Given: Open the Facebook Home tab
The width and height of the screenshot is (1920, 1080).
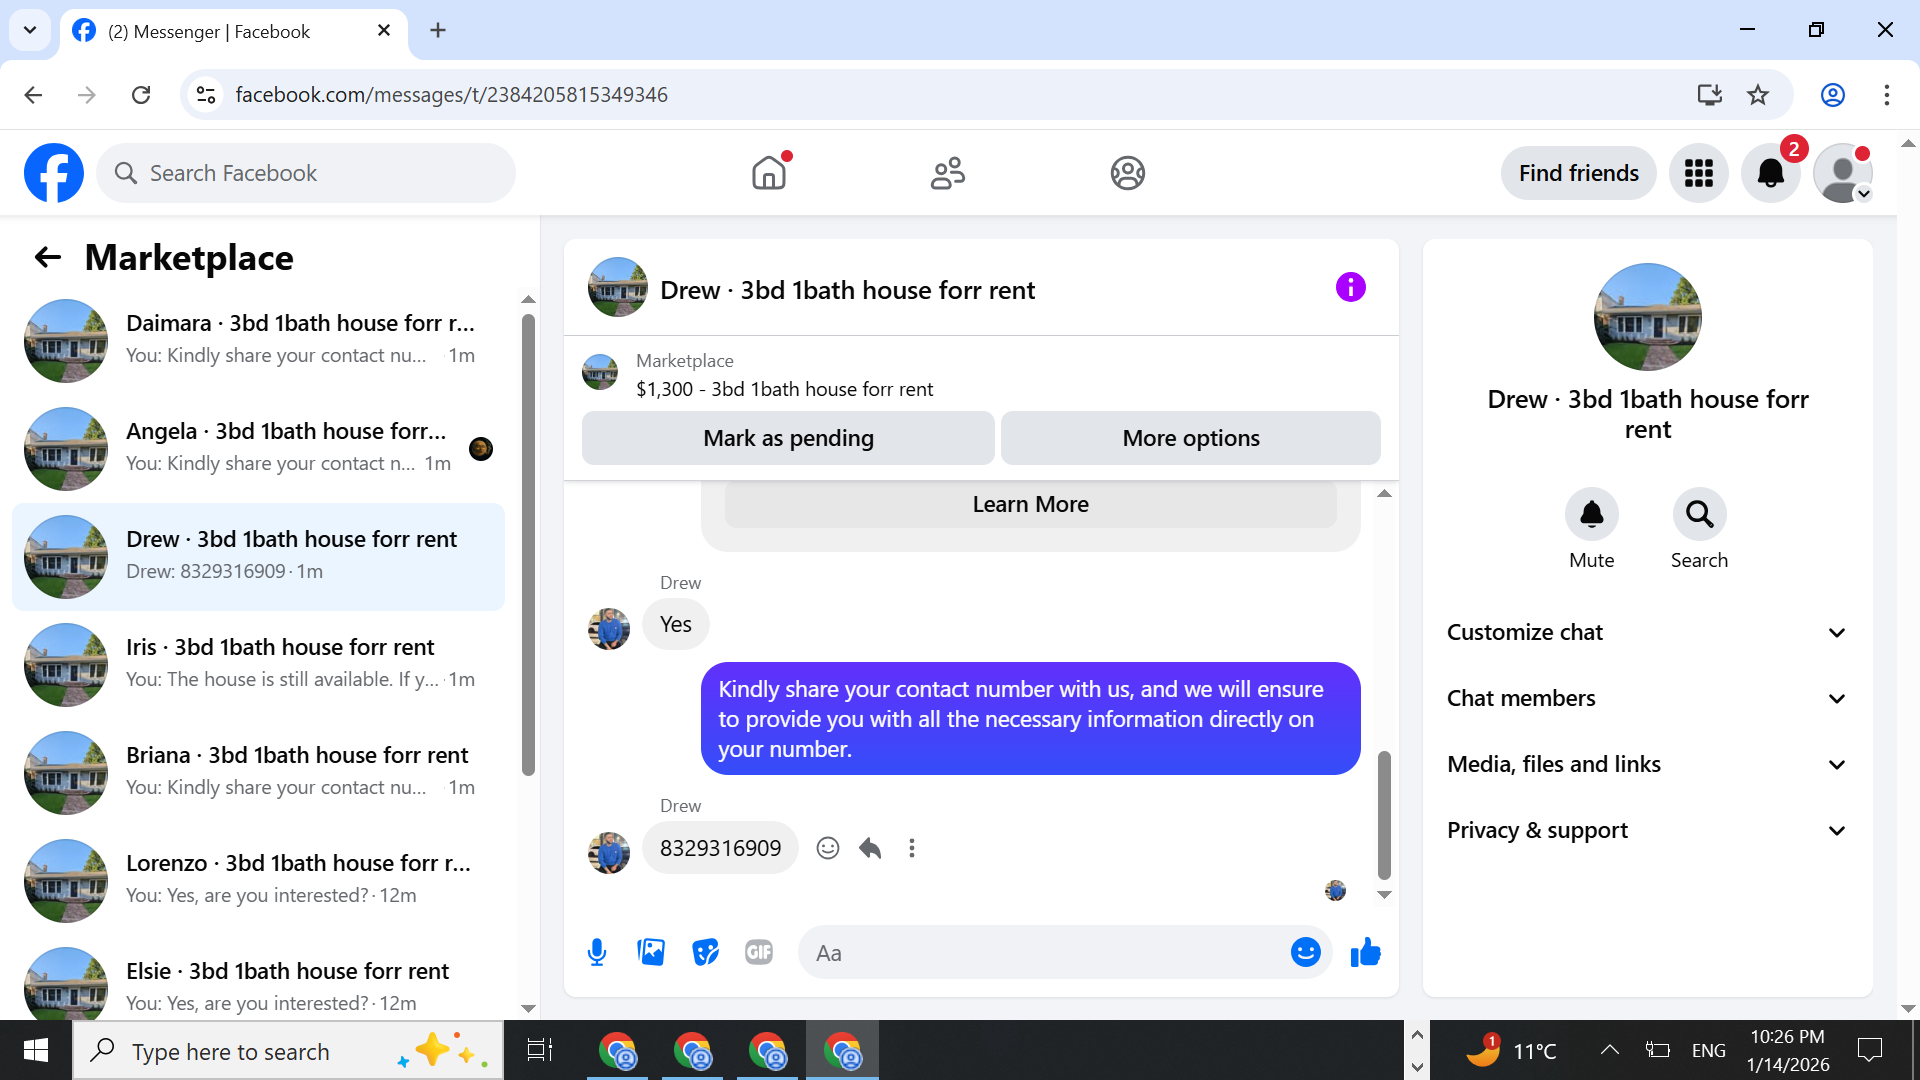Looking at the screenshot, I should click(769, 173).
